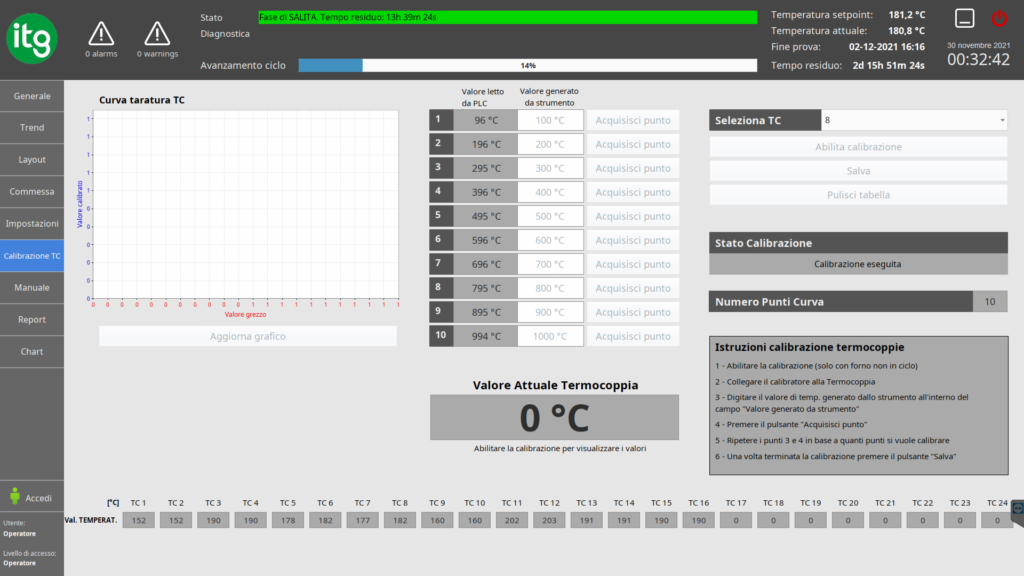Image resolution: width=1024 pixels, height=576 pixels.
Task: Click Acquisisci punto for row 10
Action: (633, 336)
